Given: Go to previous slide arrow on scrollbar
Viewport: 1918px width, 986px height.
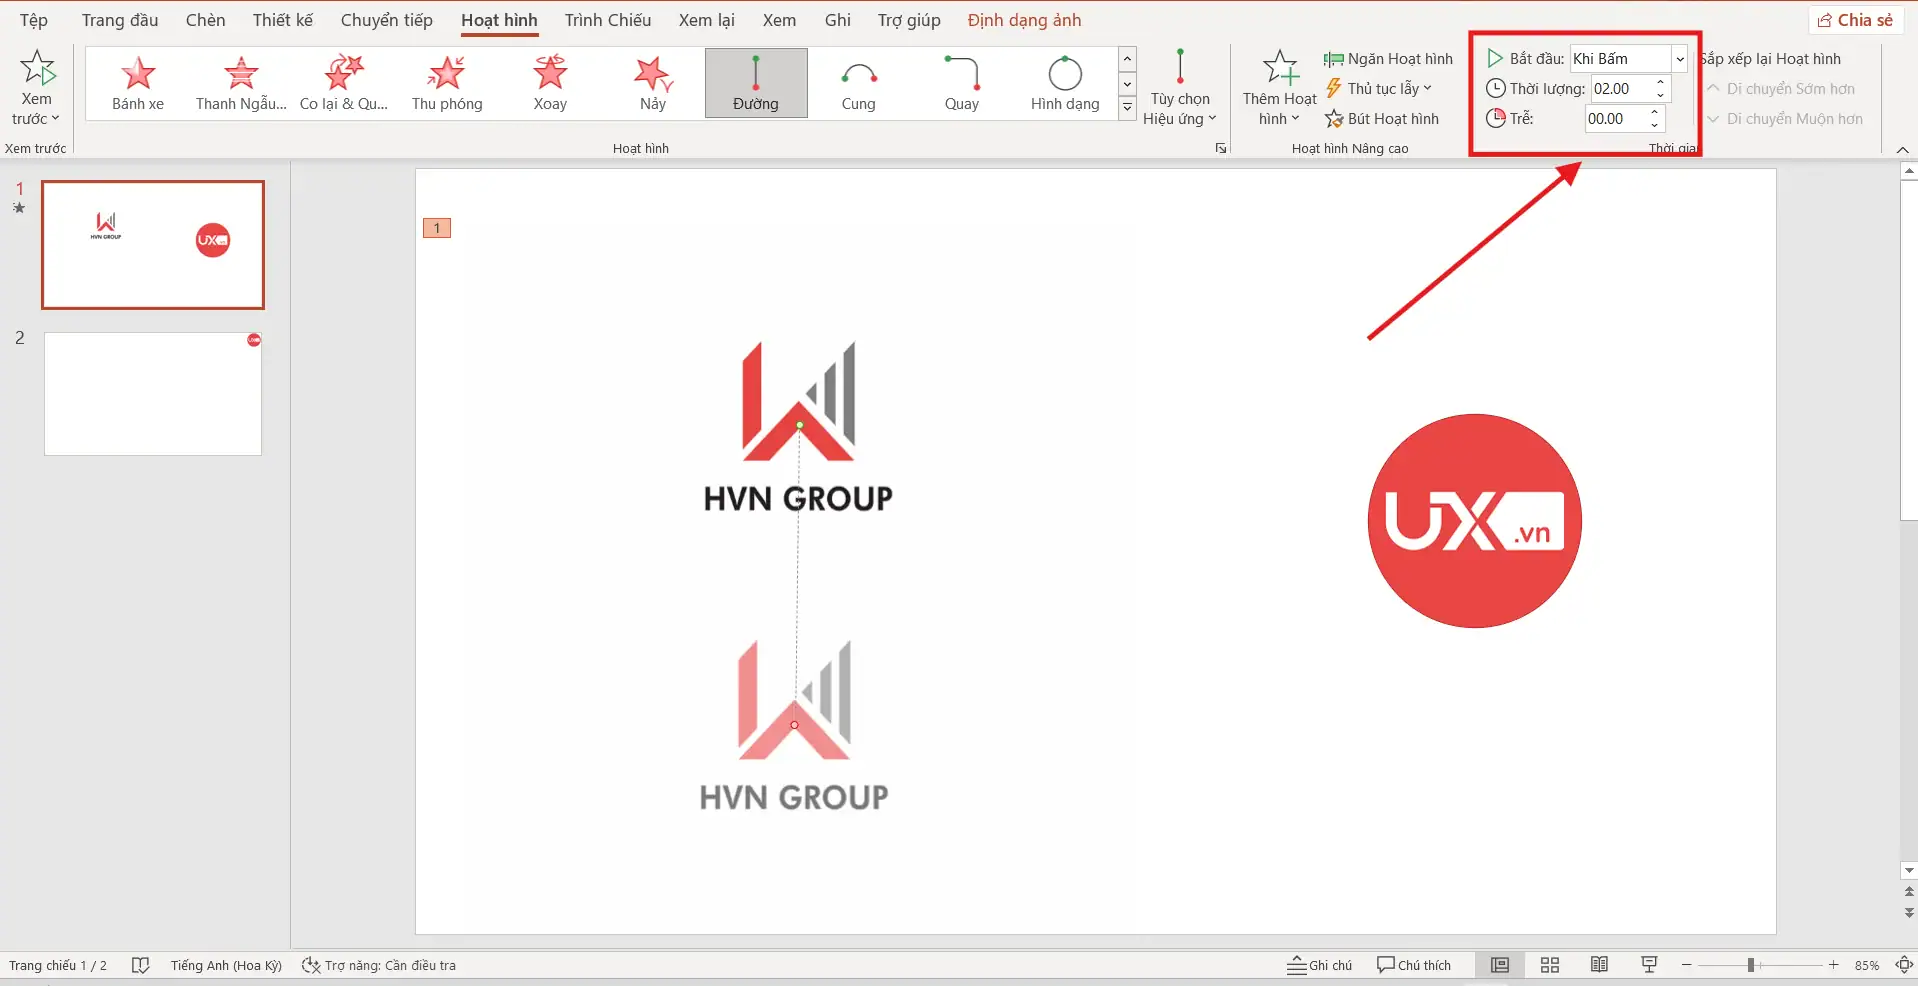Looking at the screenshot, I should (x=1909, y=891).
